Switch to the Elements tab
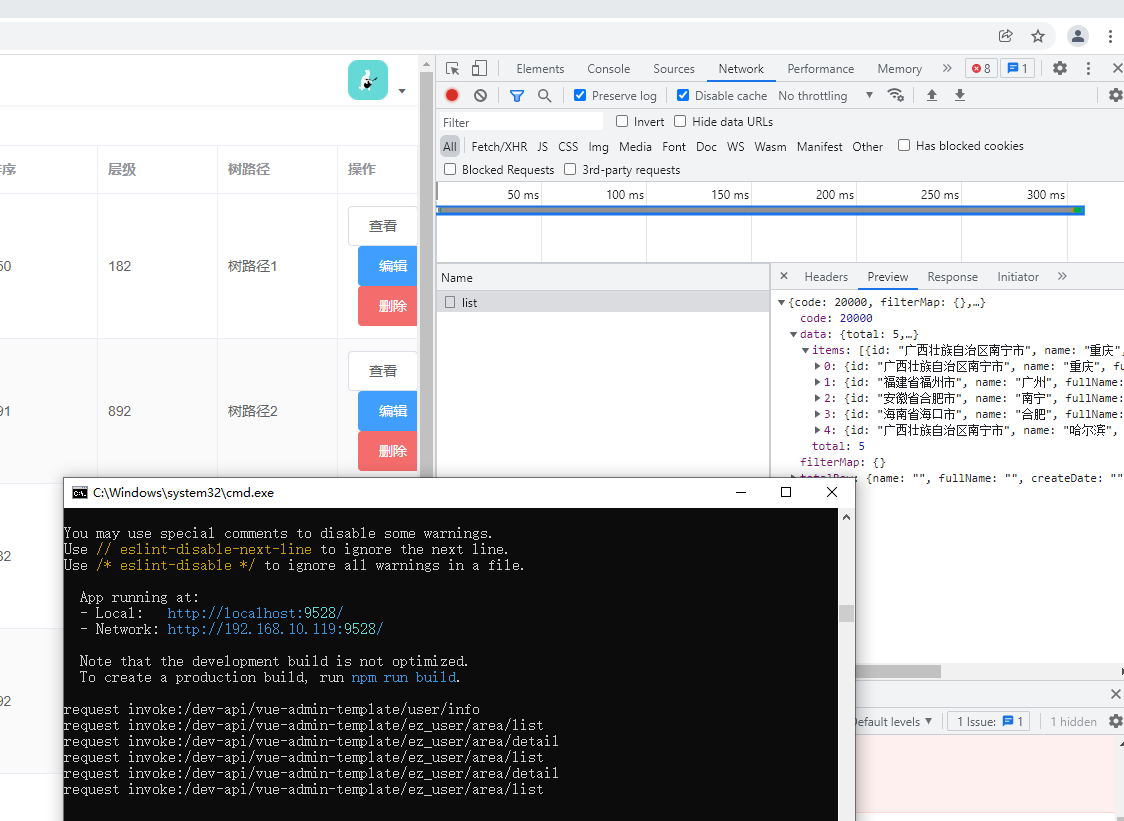 pyautogui.click(x=540, y=69)
